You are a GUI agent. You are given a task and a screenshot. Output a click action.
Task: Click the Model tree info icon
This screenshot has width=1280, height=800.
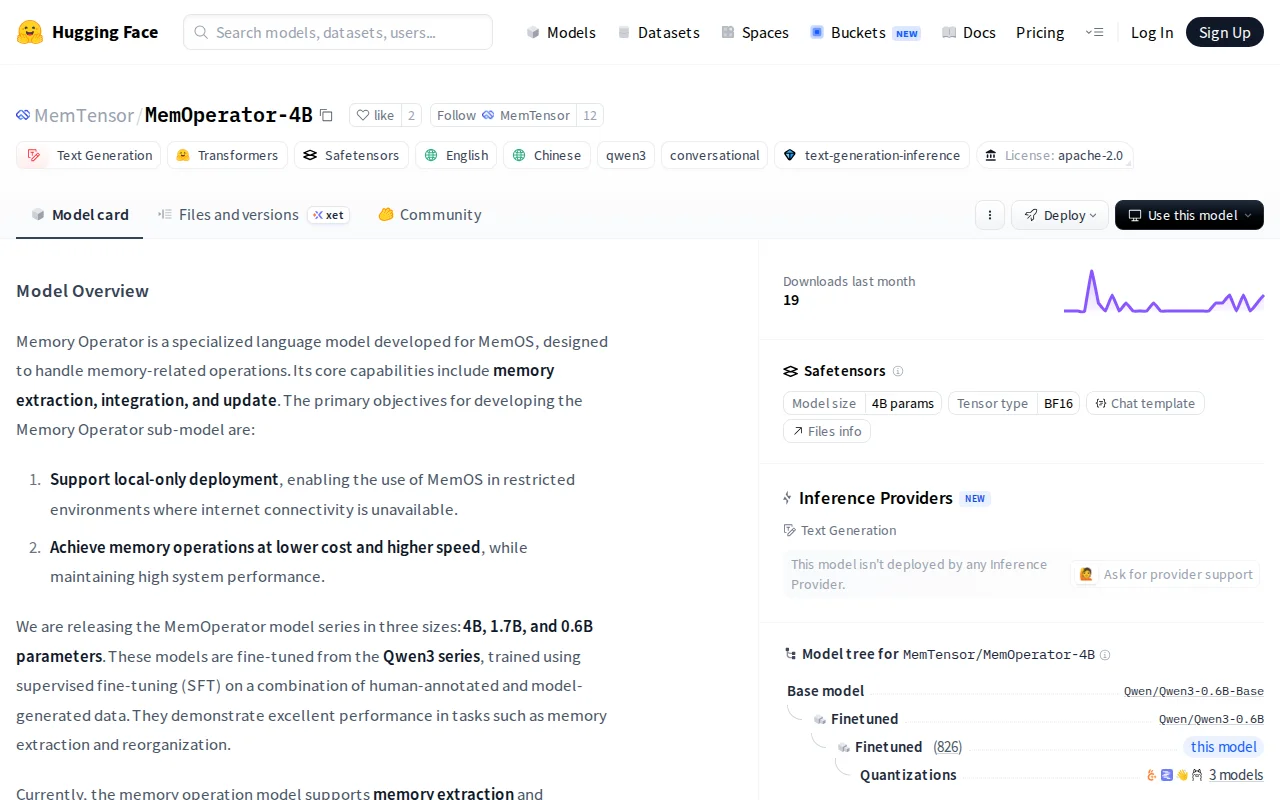tap(1105, 655)
